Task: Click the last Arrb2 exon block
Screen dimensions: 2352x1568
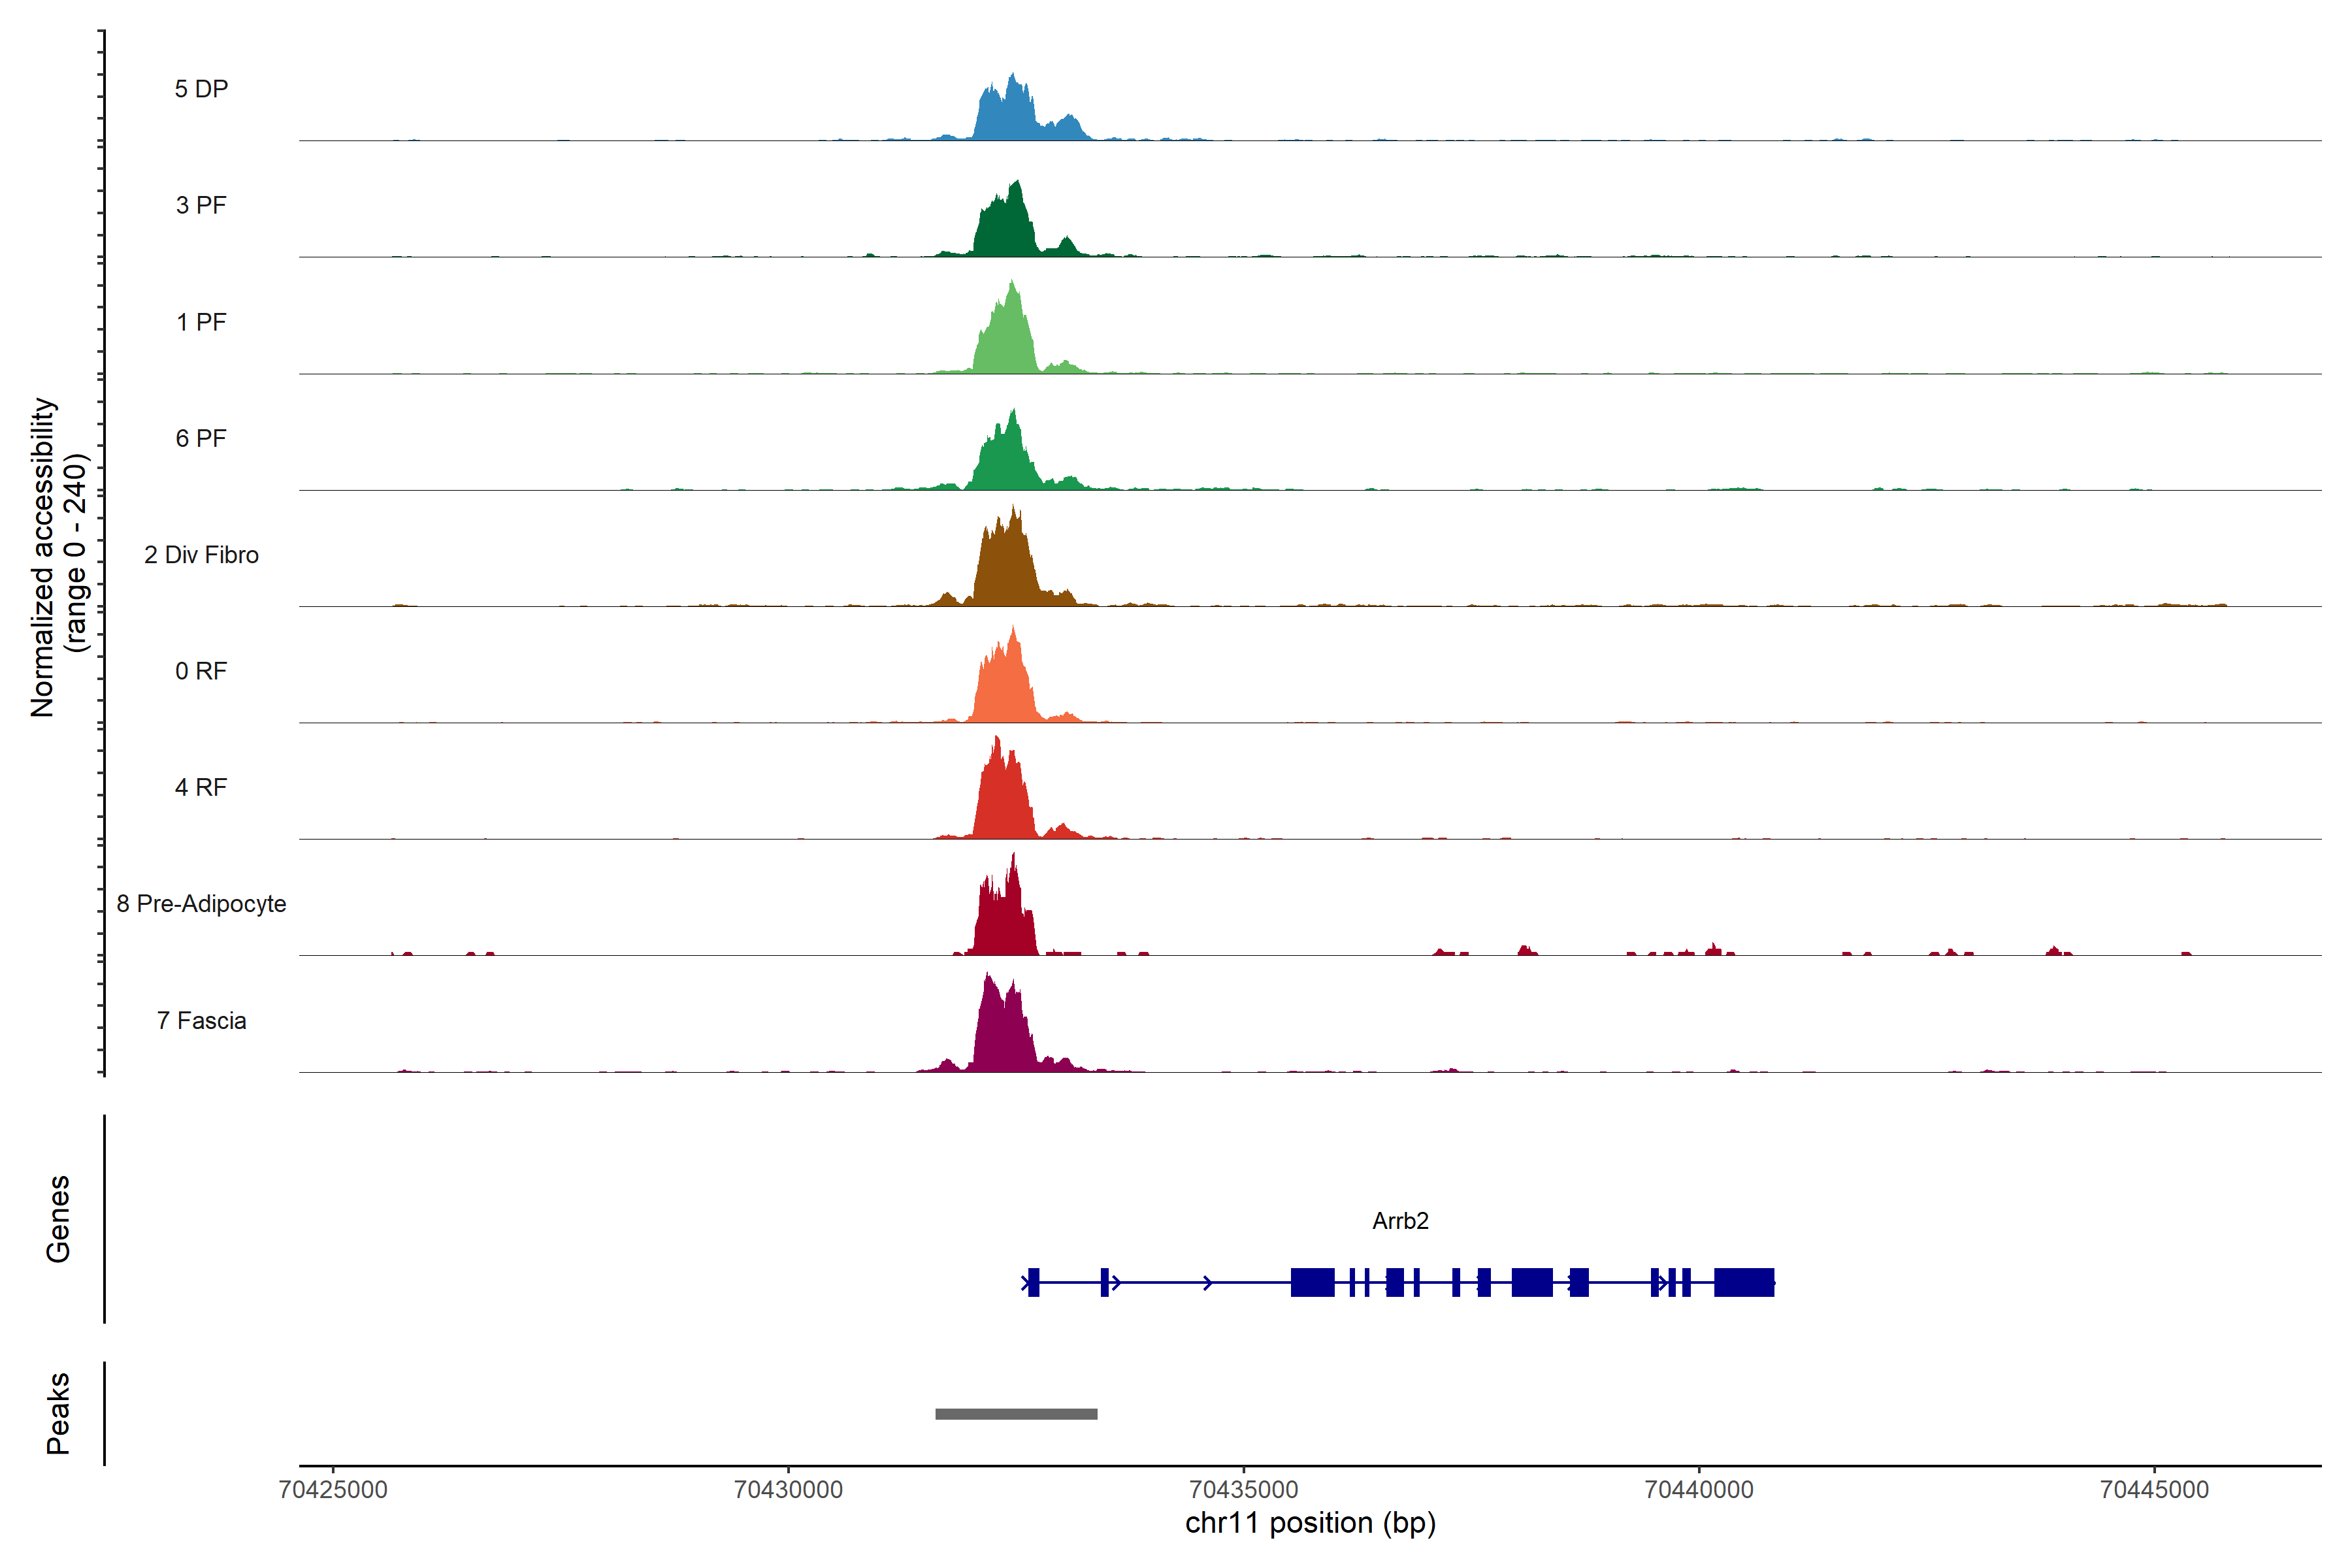Action: tap(1744, 1282)
